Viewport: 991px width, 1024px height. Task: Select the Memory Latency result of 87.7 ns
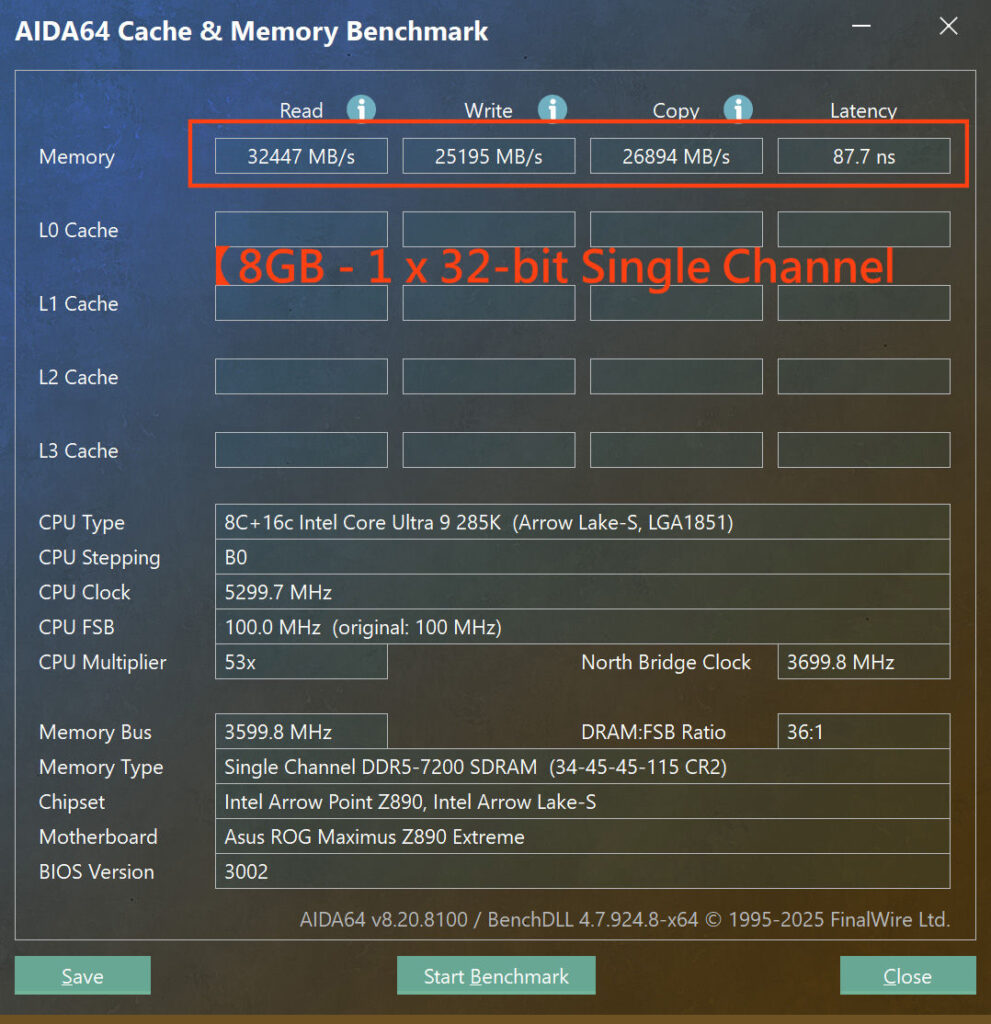click(863, 155)
